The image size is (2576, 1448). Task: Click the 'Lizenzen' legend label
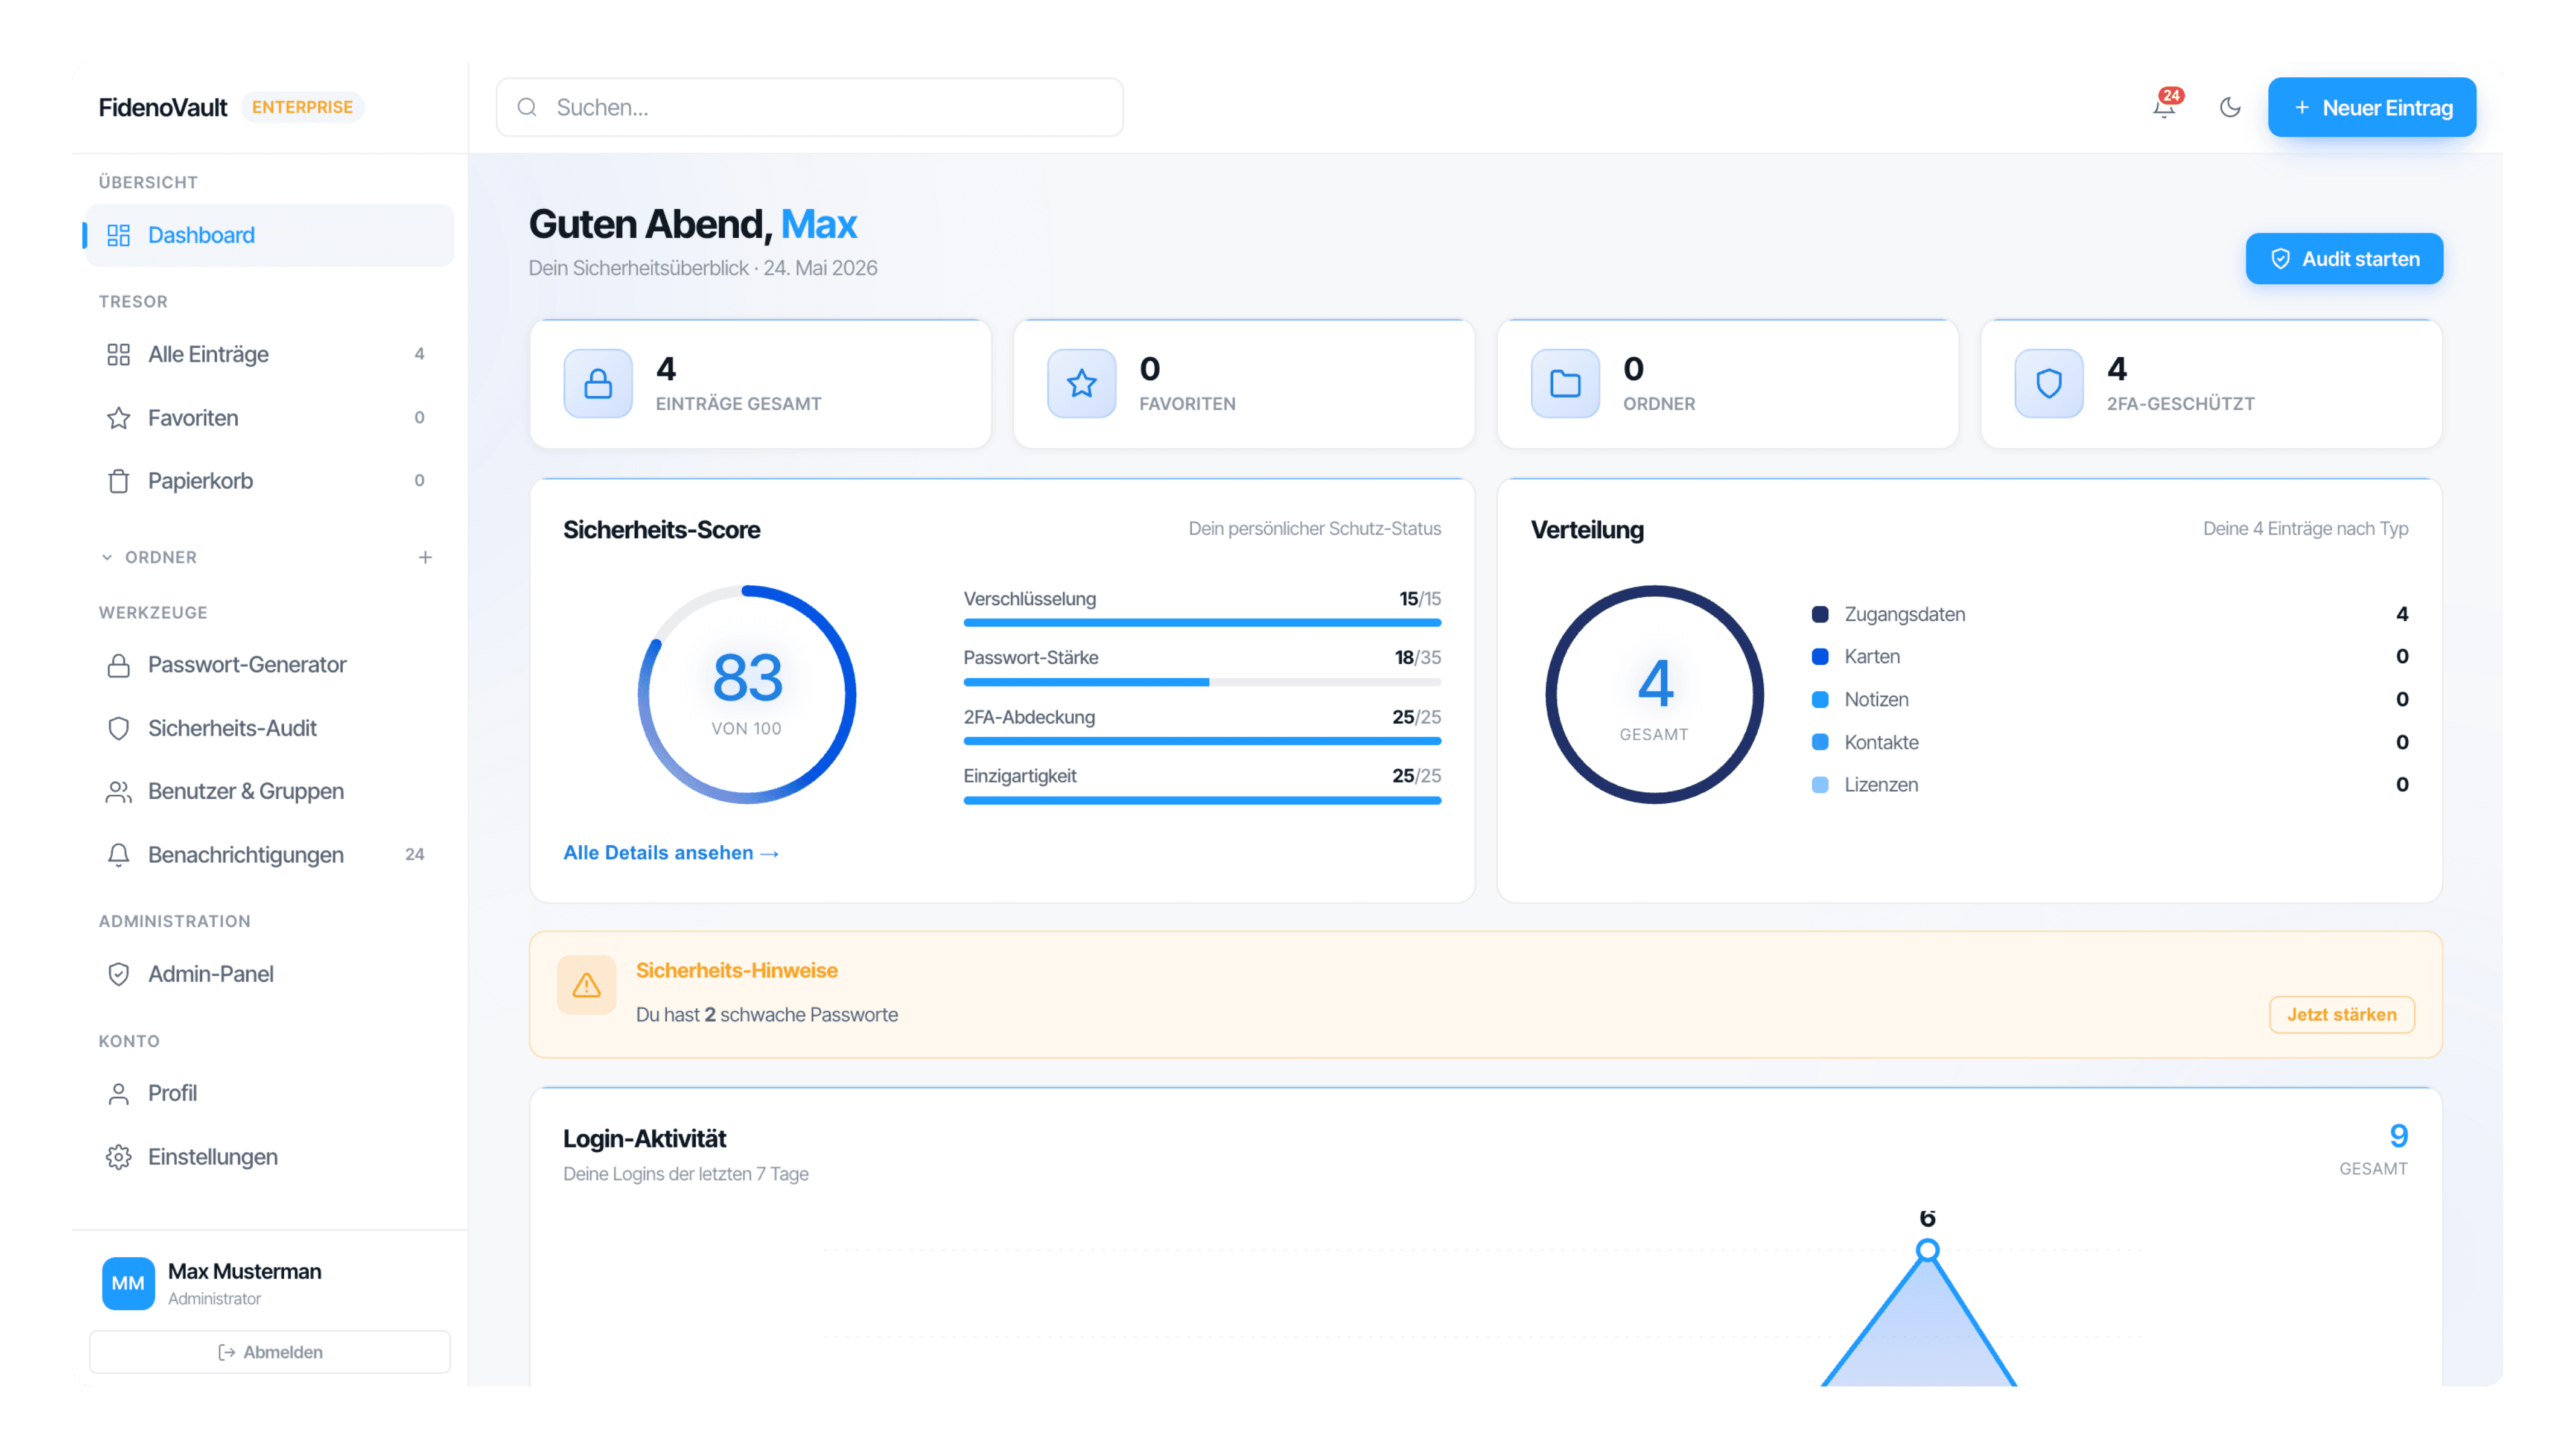(x=1881, y=785)
